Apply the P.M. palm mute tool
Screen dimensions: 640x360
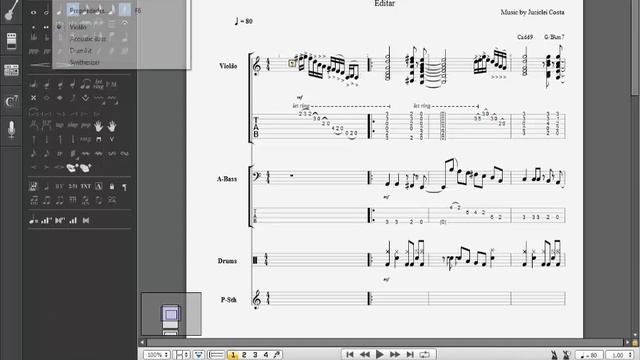point(111,85)
